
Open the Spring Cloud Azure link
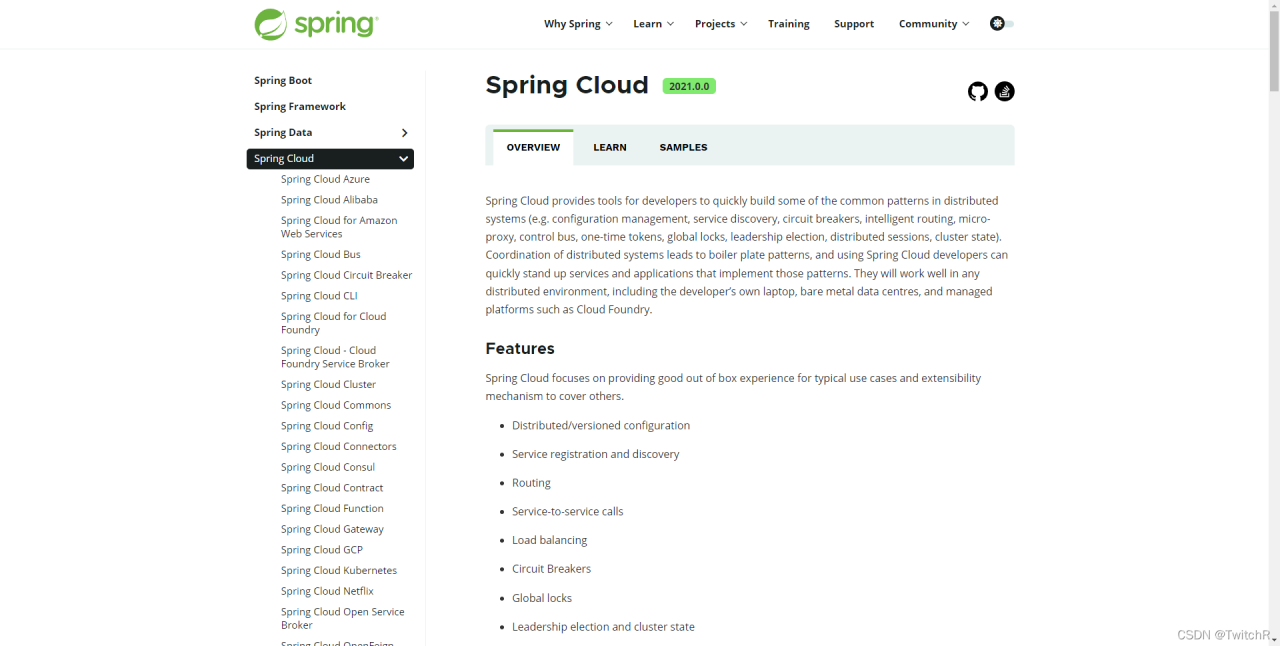pos(325,180)
